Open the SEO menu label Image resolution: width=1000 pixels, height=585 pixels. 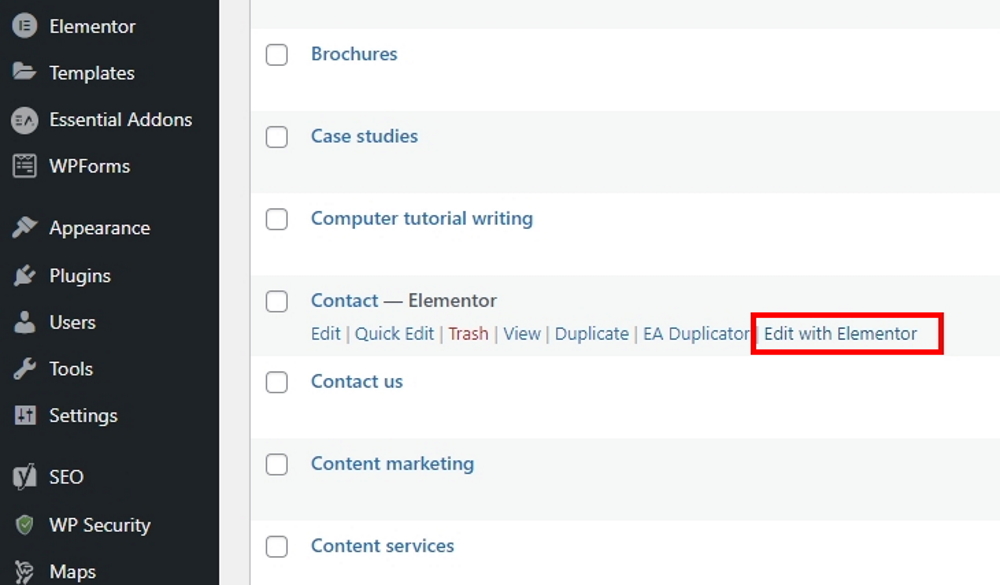click(x=66, y=477)
